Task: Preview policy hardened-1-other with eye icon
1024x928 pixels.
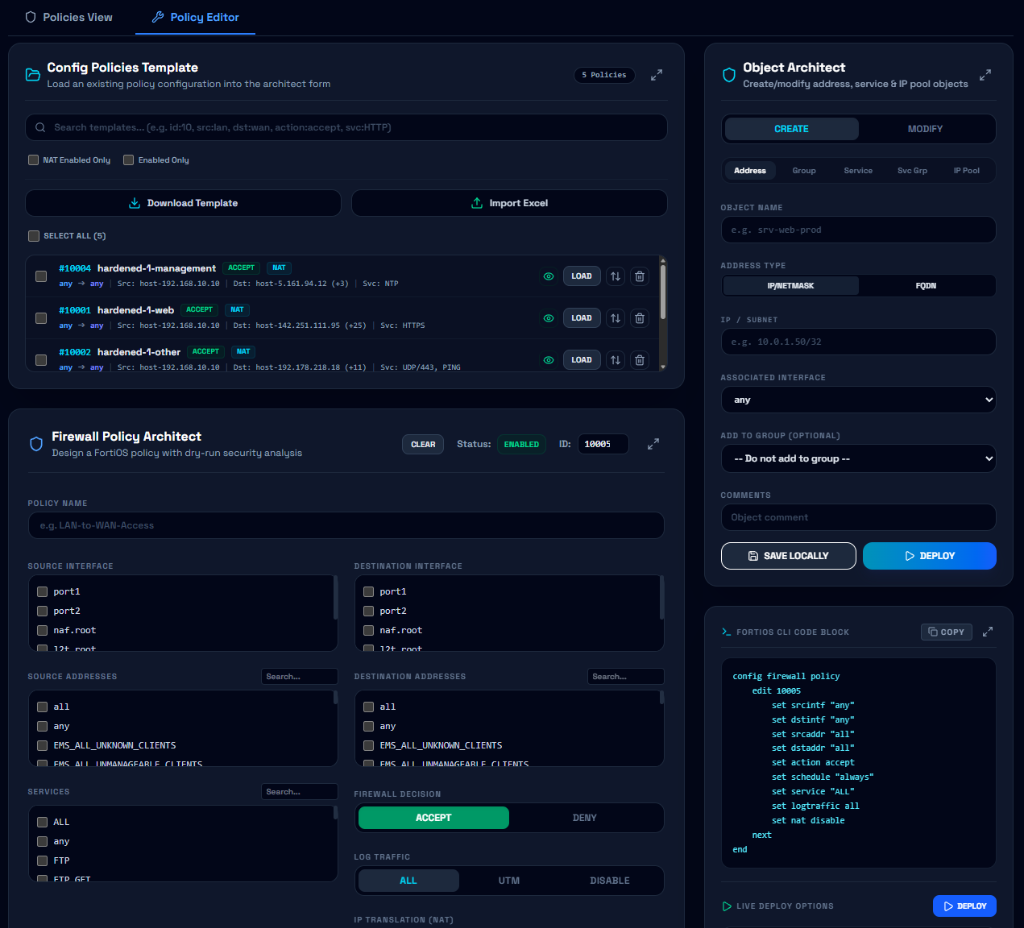Action: 549,360
